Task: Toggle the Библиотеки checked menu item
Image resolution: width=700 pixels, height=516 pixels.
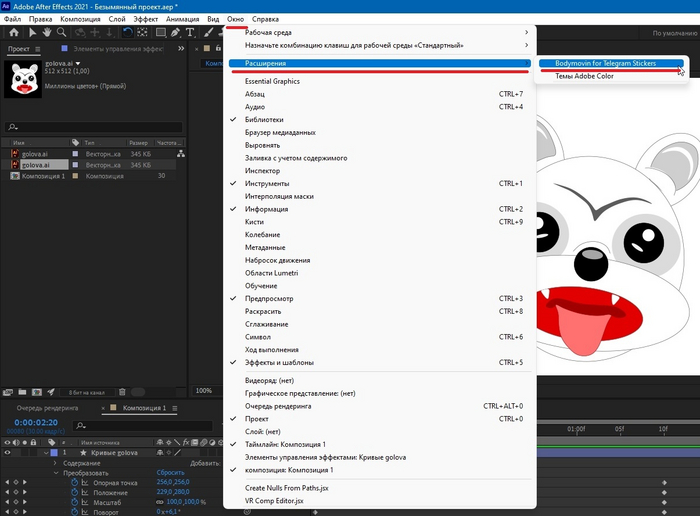Action: [379, 120]
